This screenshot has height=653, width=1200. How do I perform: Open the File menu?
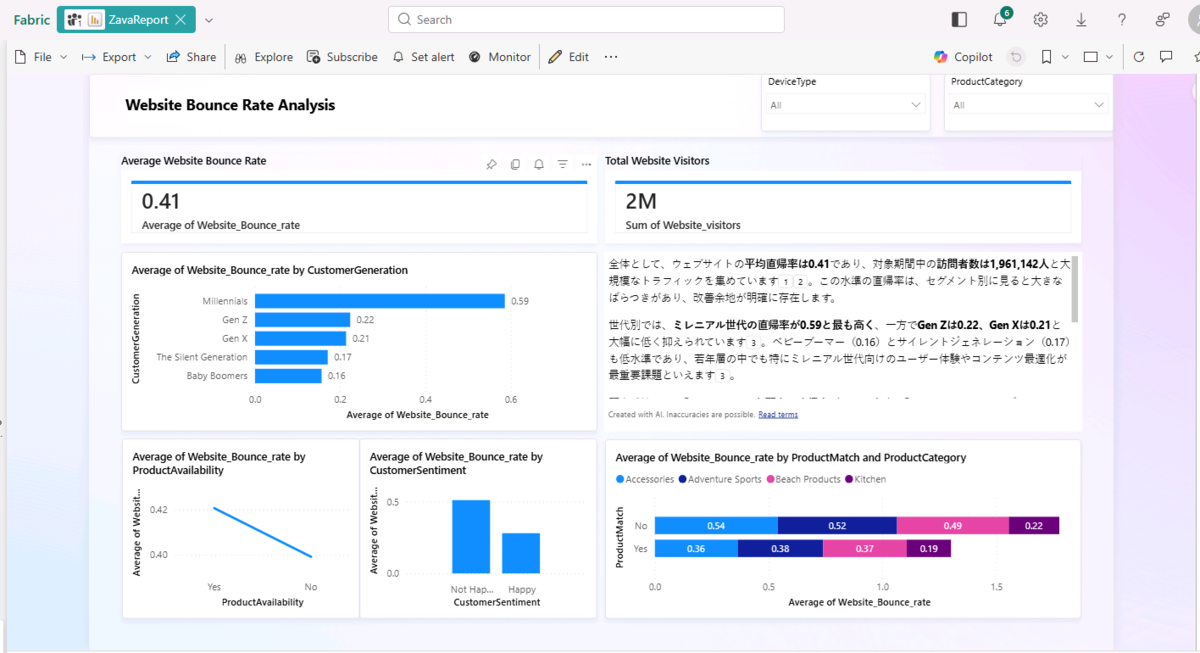click(x=41, y=57)
